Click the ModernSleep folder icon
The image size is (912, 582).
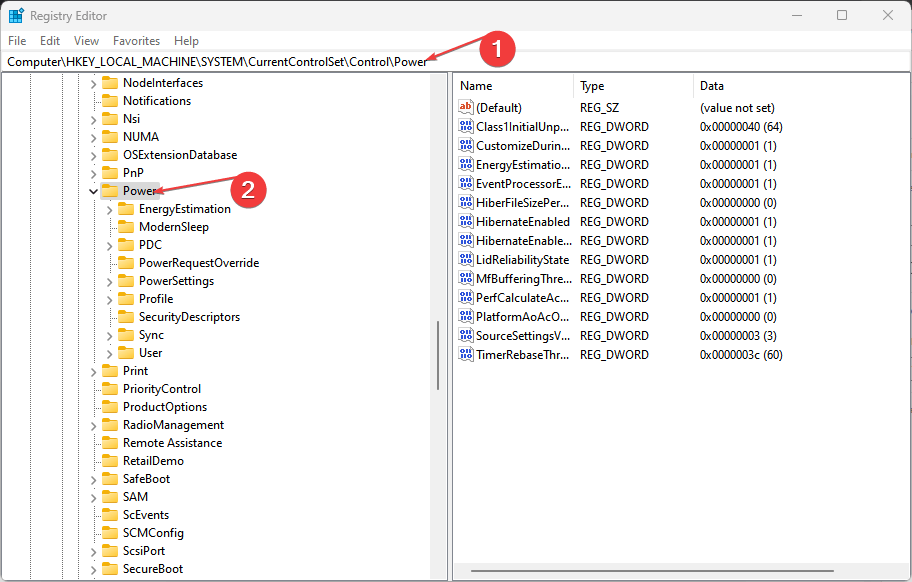pos(124,226)
